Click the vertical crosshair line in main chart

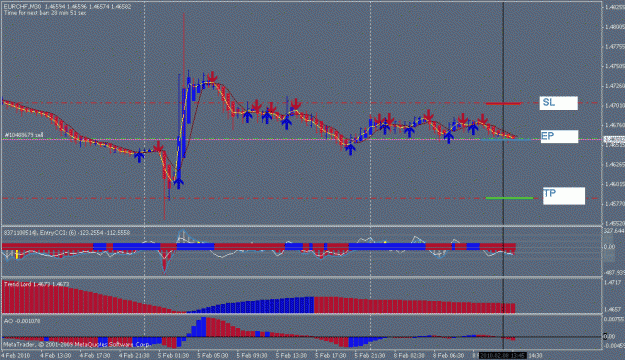(x=503, y=113)
